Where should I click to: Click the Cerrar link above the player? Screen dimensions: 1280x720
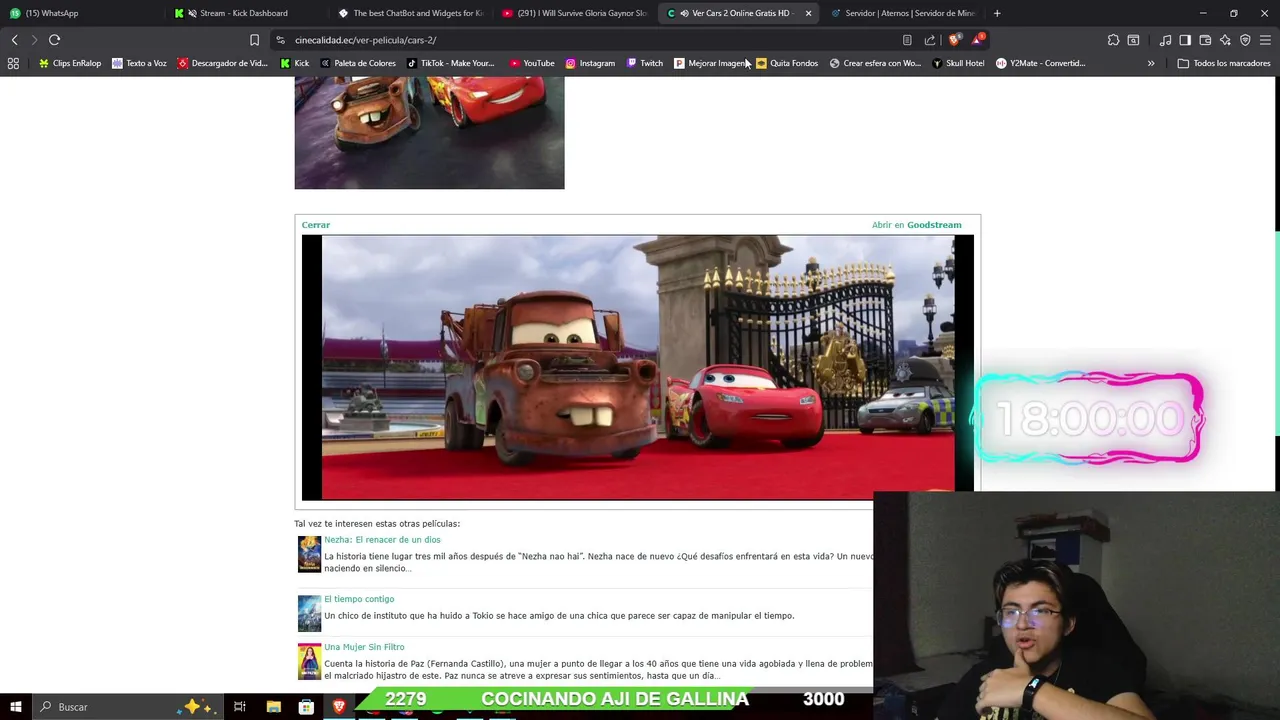(x=316, y=225)
